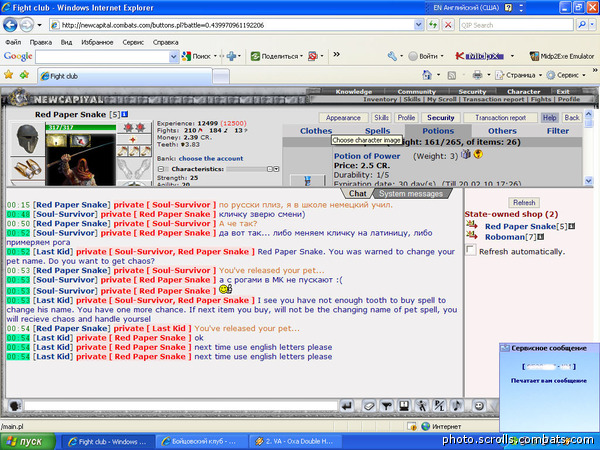Click the chat message input field
Screen dimensions: 600x450
[x=181, y=406]
